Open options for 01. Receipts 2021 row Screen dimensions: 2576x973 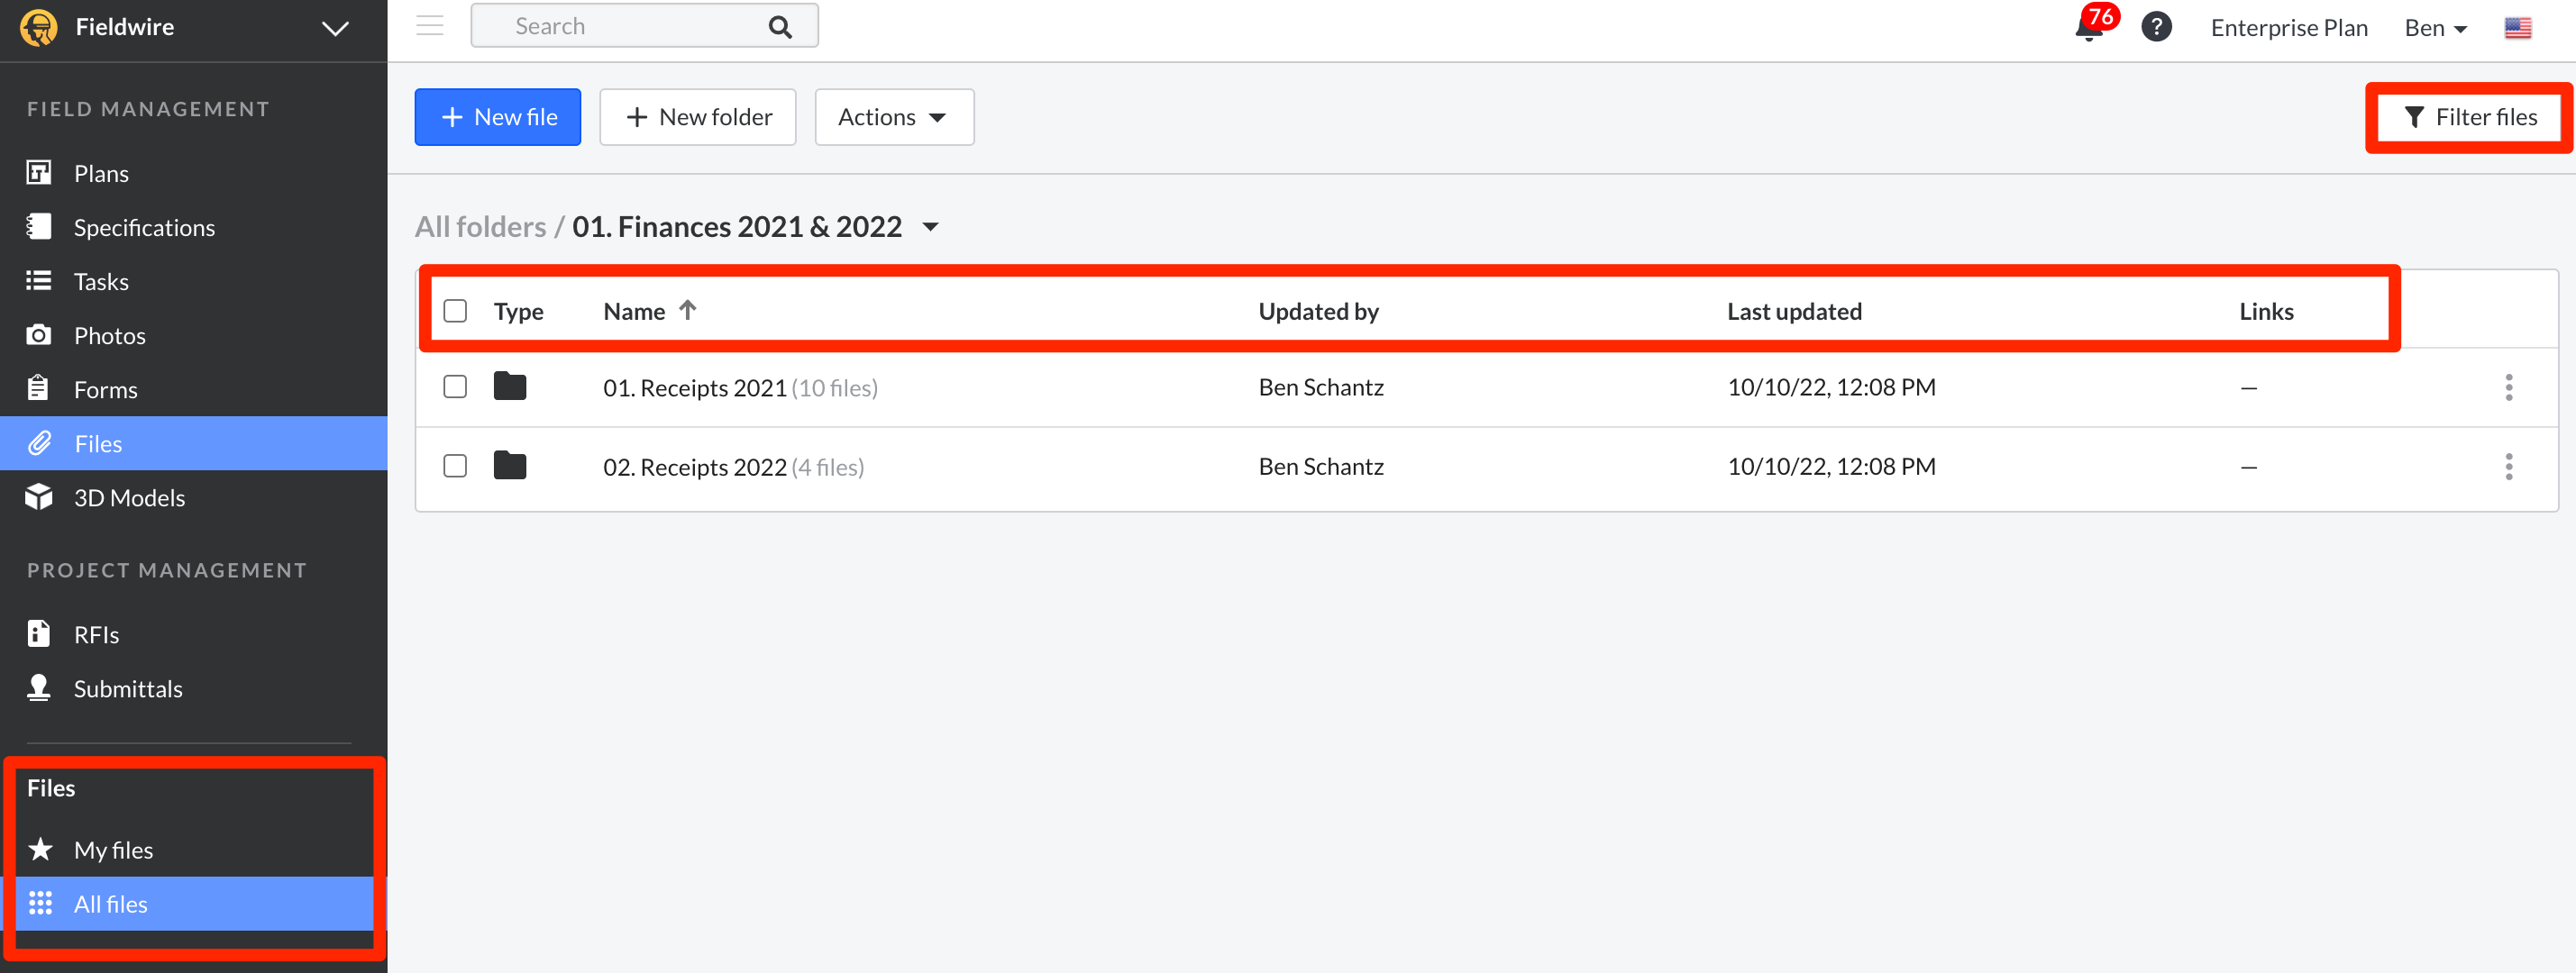tap(2508, 387)
